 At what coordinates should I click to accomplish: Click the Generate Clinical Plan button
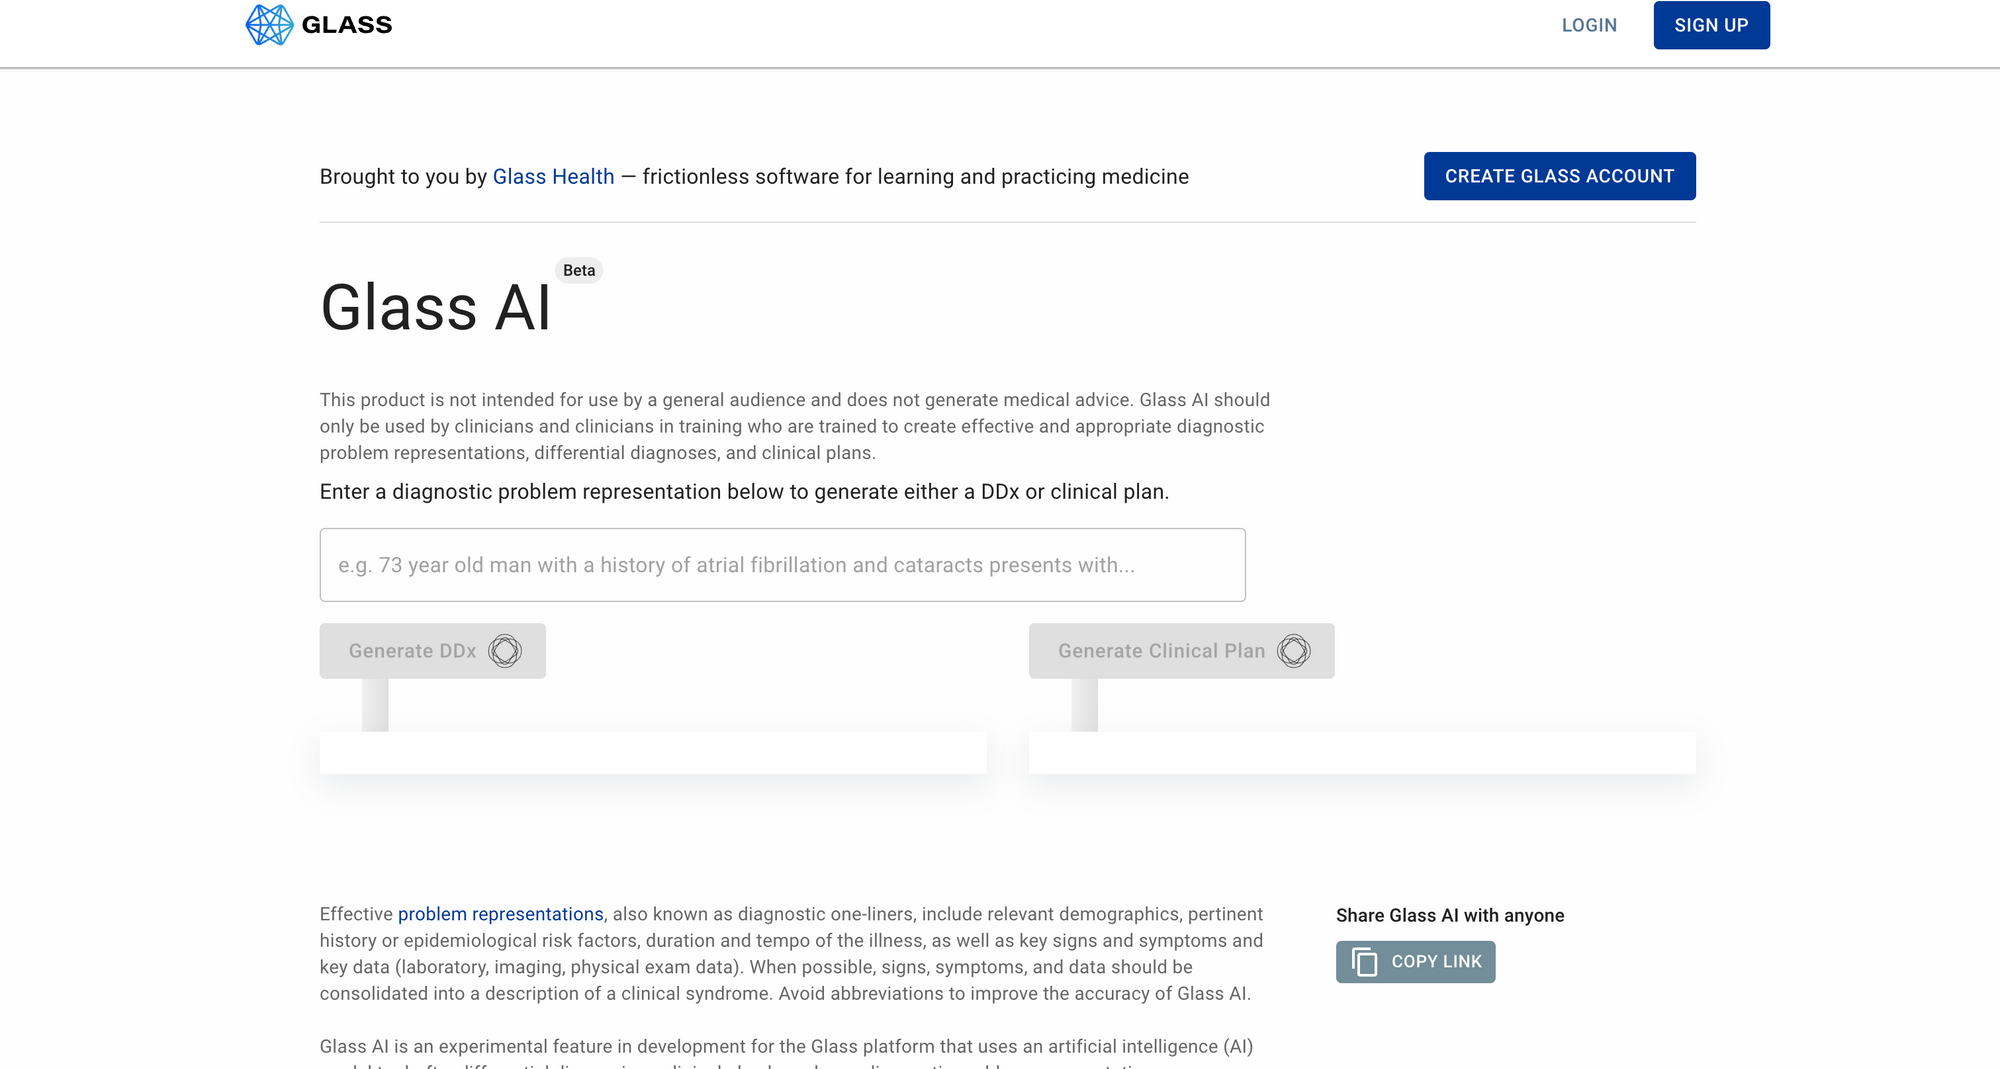coord(1181,651)
